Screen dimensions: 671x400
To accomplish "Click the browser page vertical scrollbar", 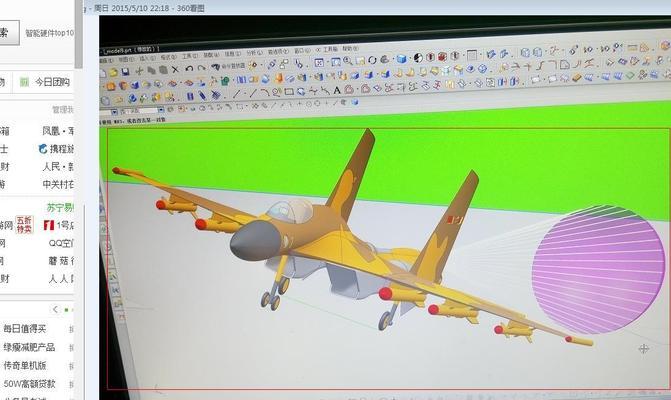I will tap(79, 34).
